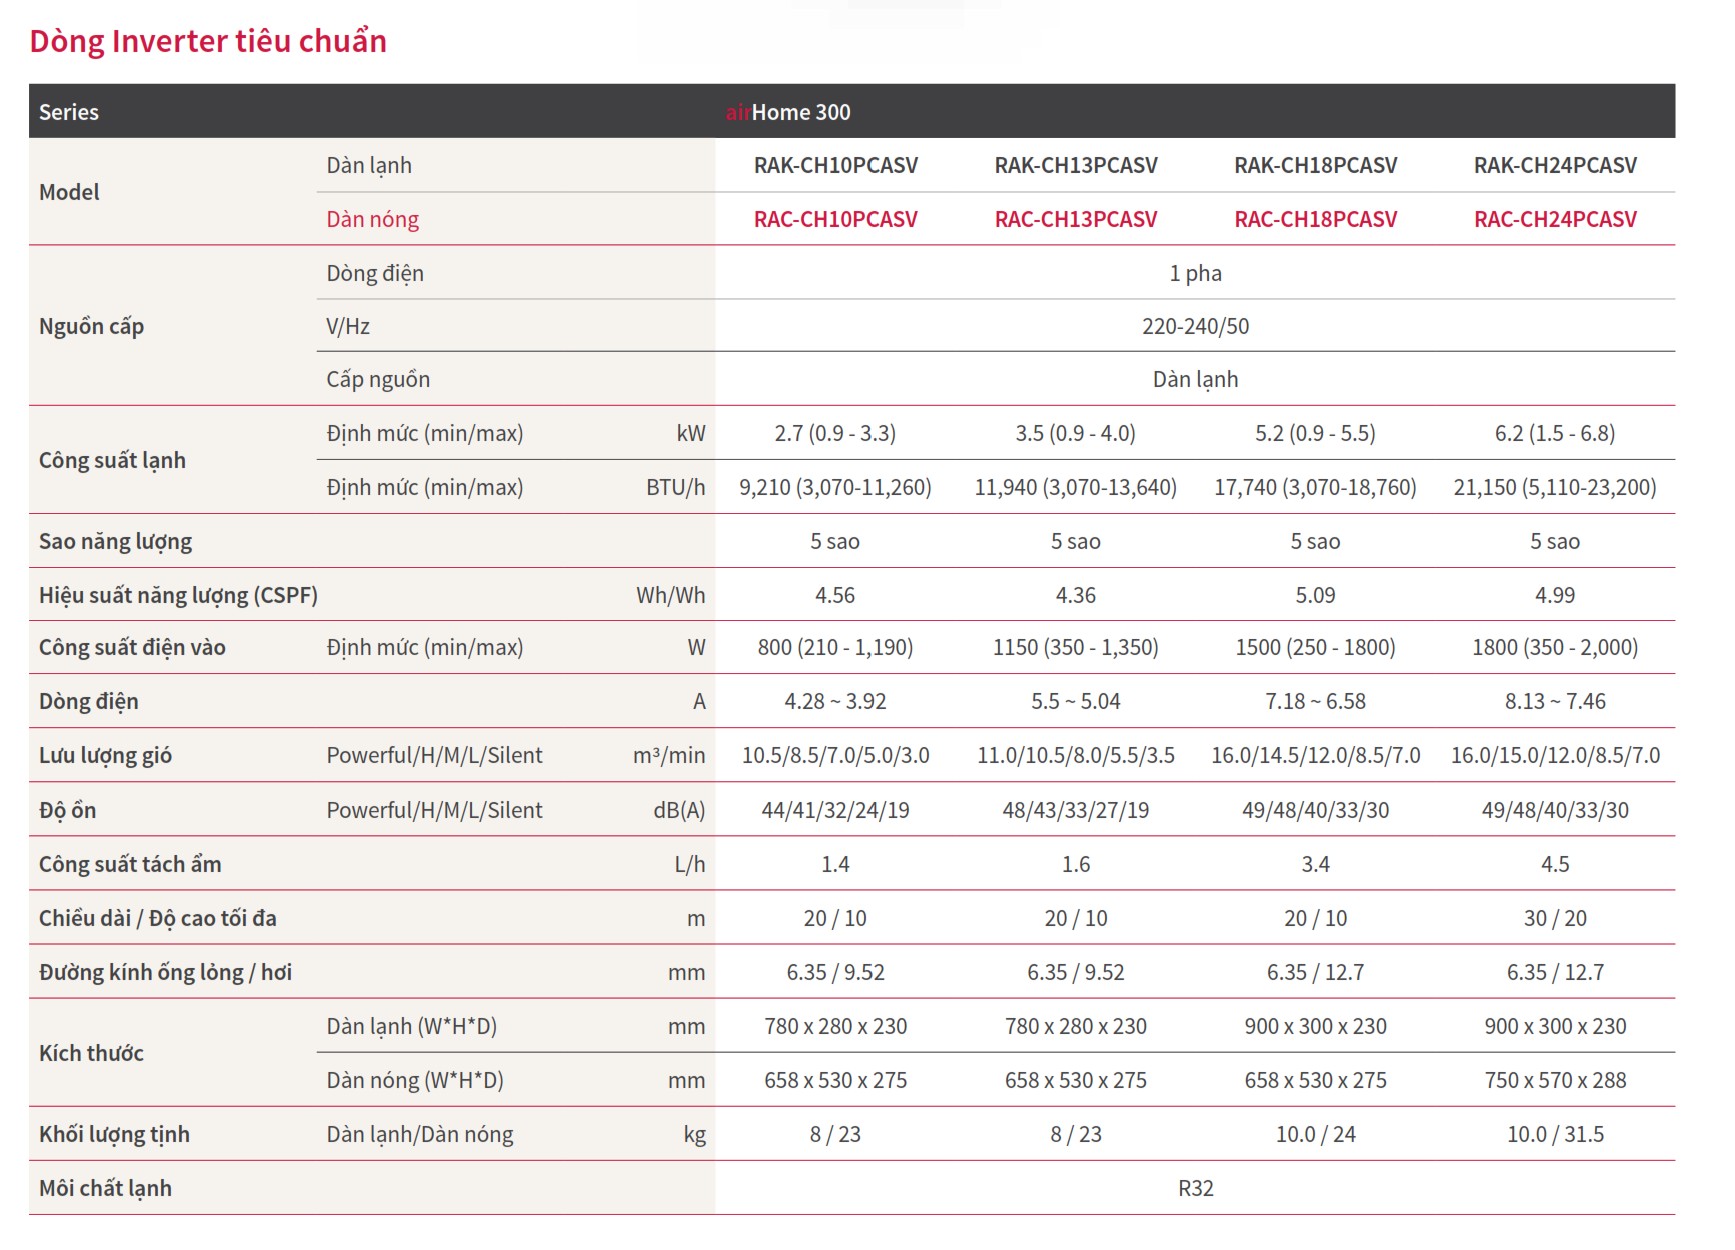Viewport: 1735px width, 1250px height.
Task: Click outdoor unit model RAC-CH24PCASV
Action: [x=1556, y=219]
